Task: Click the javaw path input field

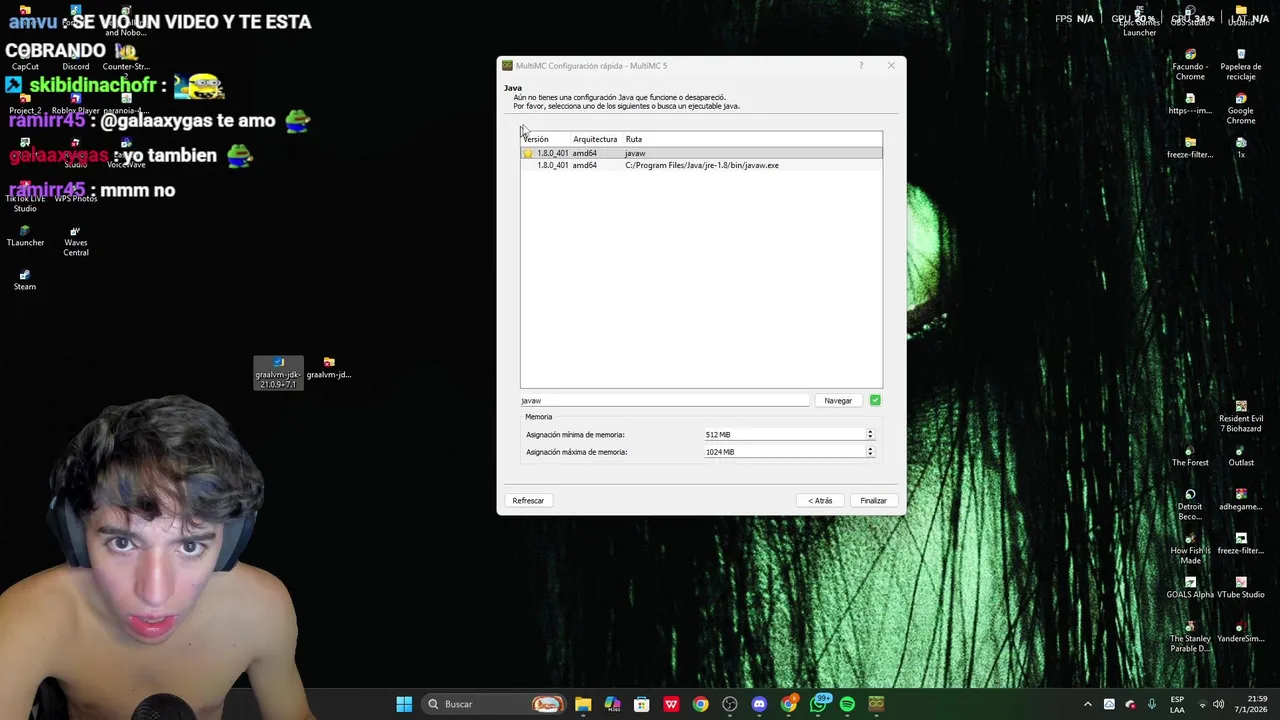Action: (x=664, y=400)
